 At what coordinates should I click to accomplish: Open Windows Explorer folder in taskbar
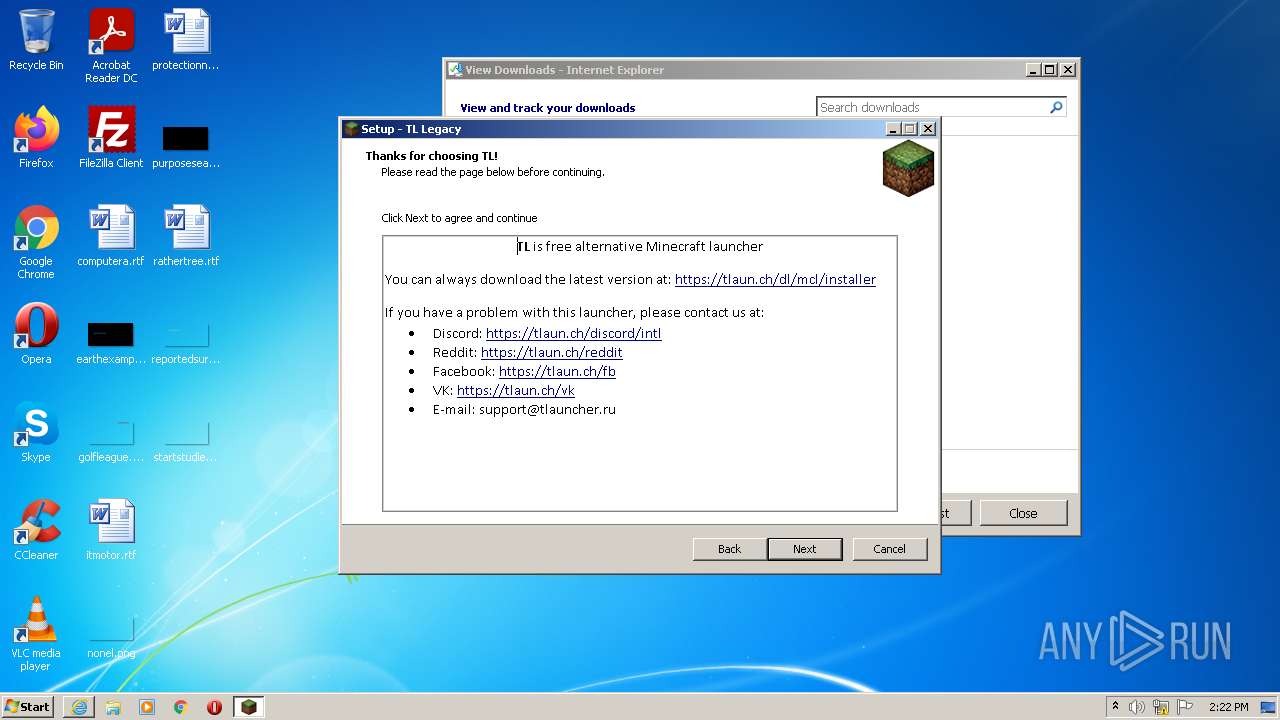click(113, 707)
